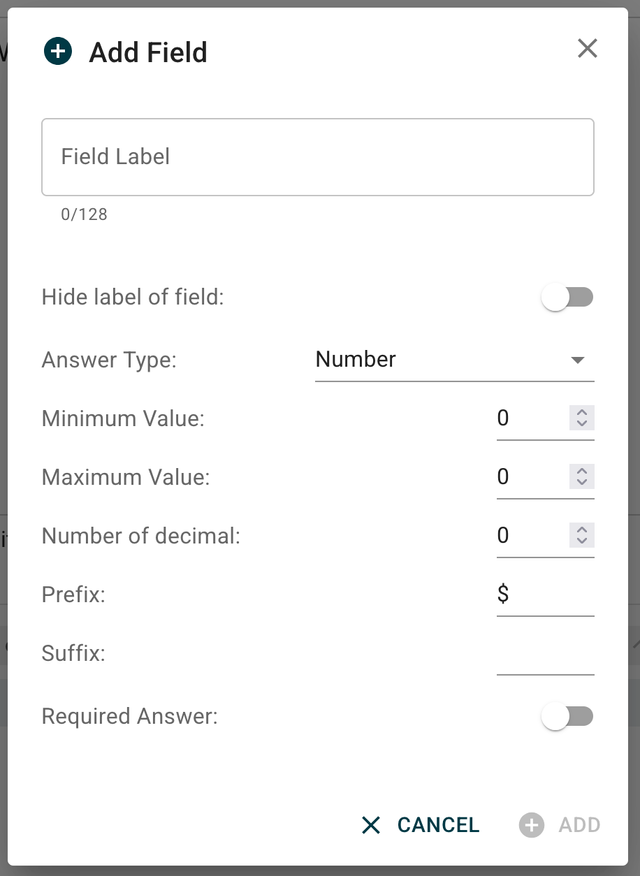
Task: Decrease the Minimum Value with down arrow
Action: click(582, 424)
